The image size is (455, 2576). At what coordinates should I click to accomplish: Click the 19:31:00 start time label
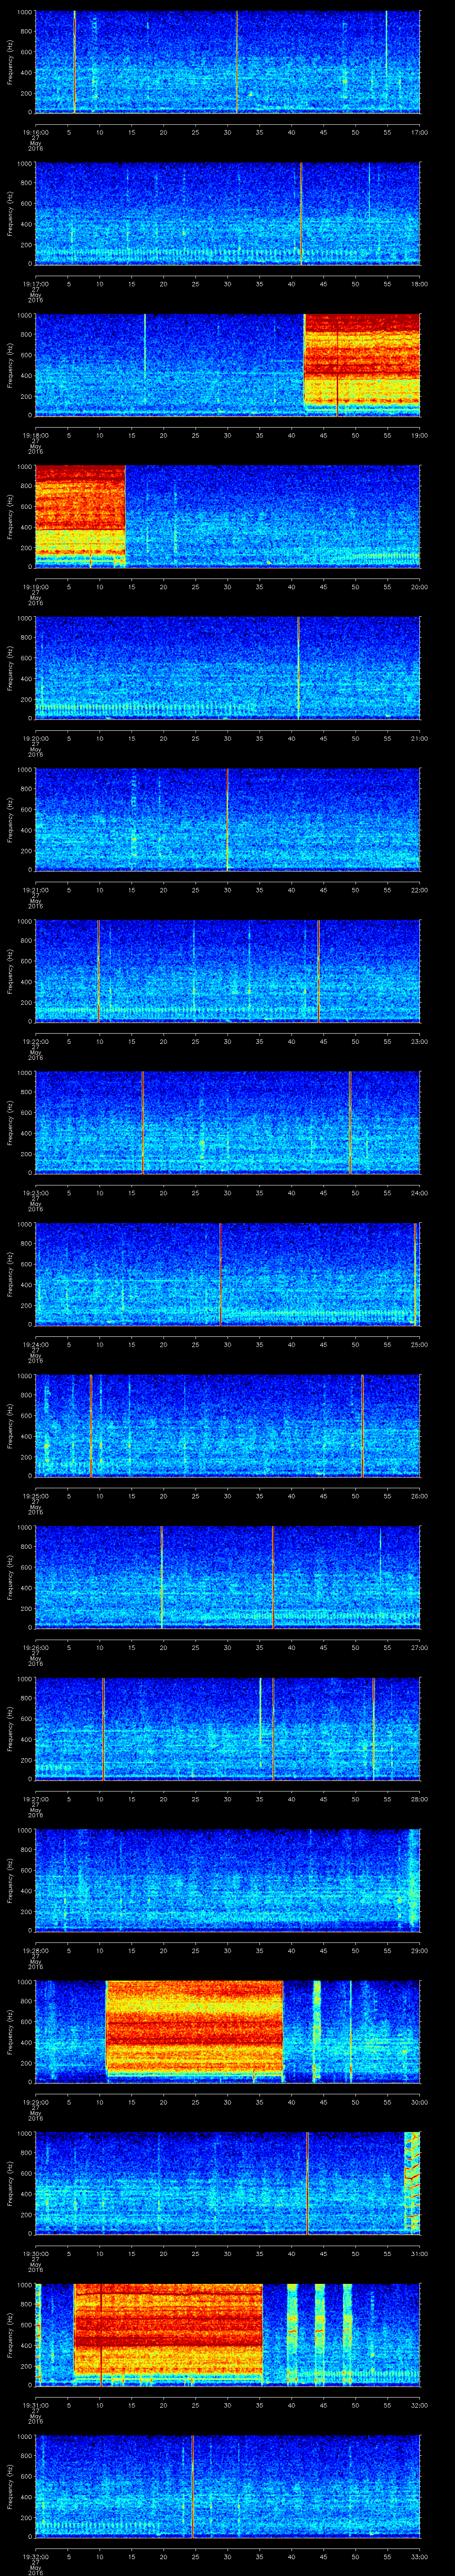coord(35,2405)
